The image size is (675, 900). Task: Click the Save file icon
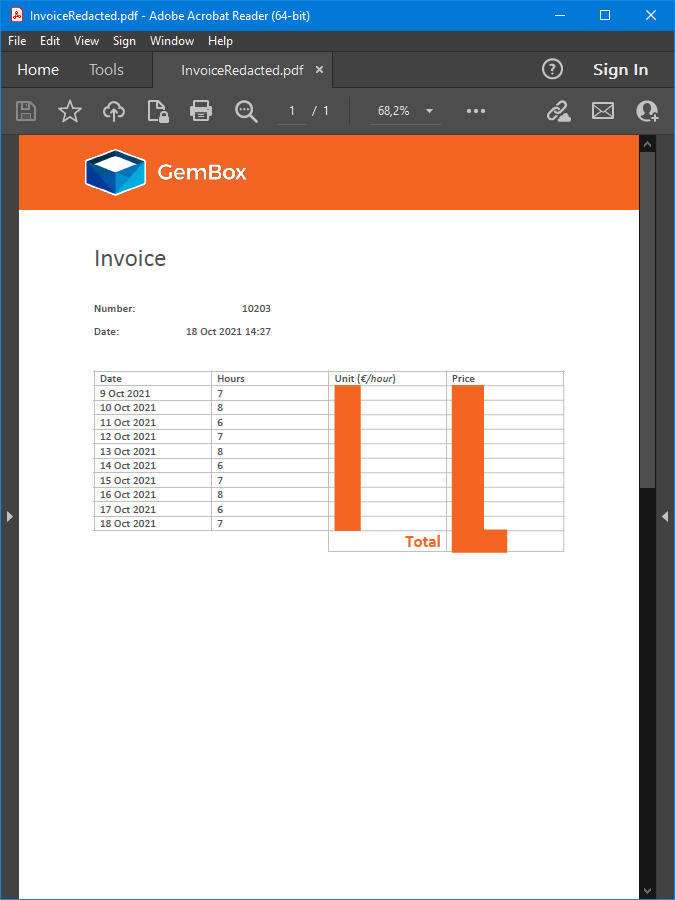(x=26, y=111)
